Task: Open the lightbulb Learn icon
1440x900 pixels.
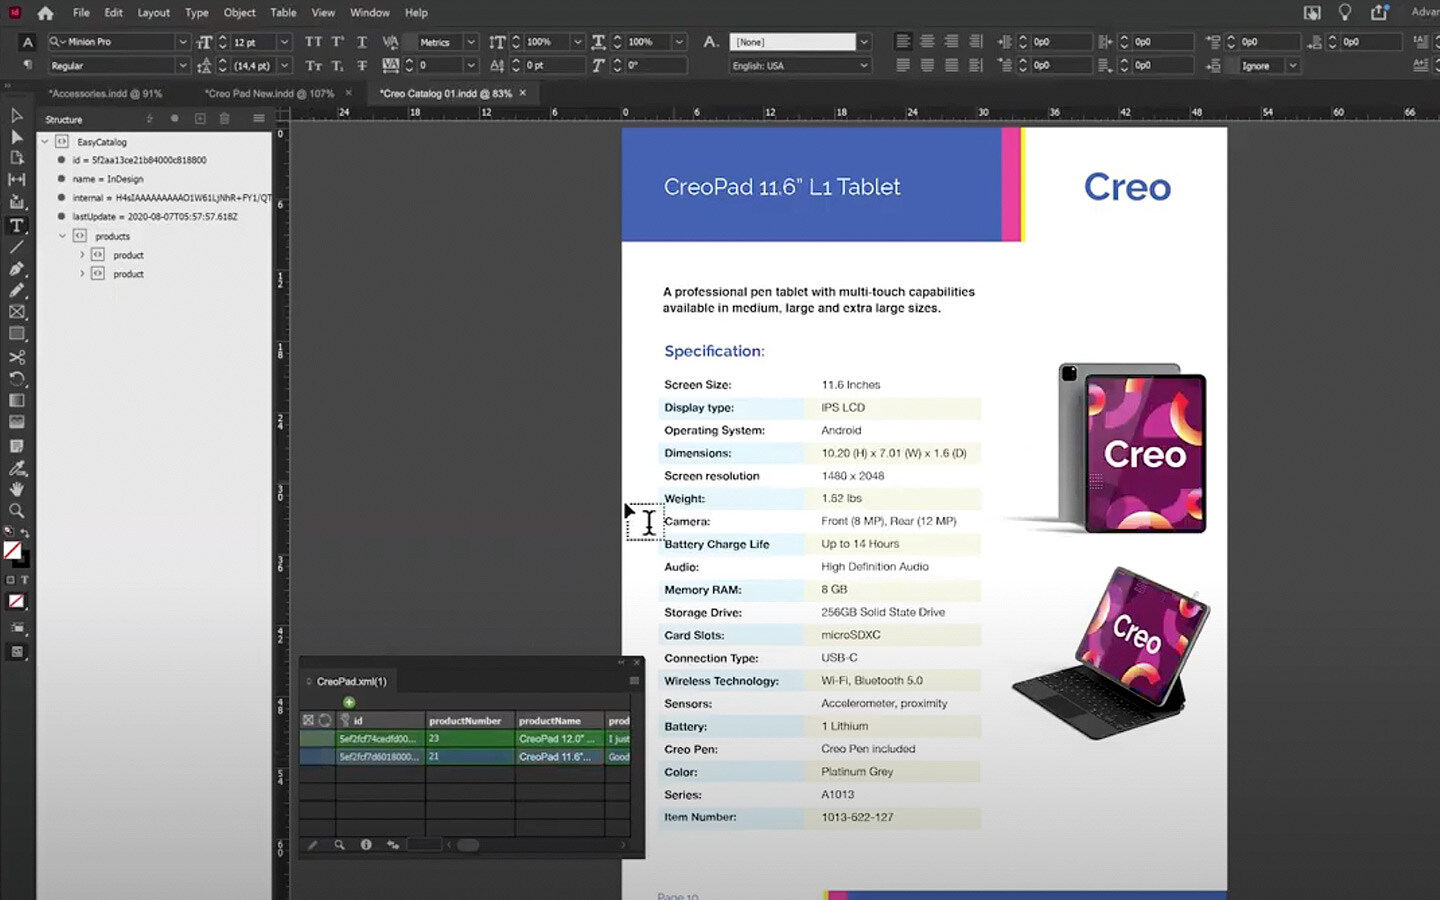Action: coord(1345,12)
